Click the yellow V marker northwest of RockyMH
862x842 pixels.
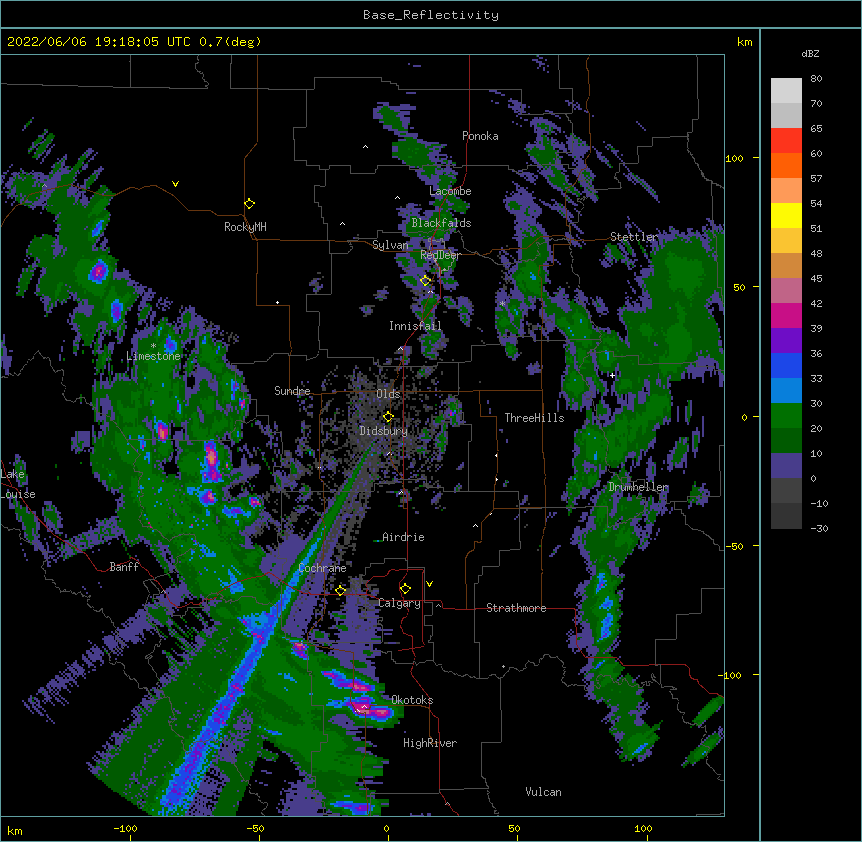coord(175,184)
